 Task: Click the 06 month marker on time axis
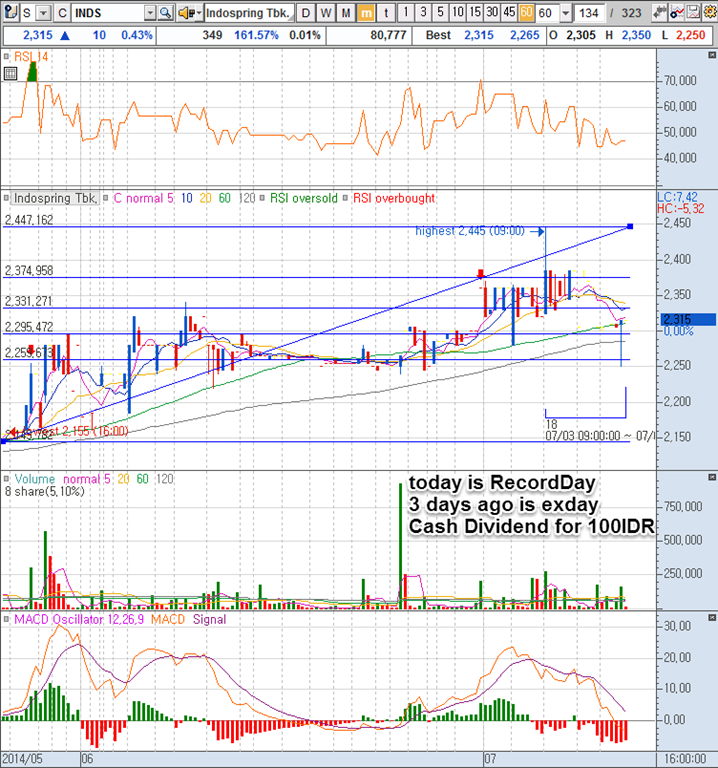(87, 759)
